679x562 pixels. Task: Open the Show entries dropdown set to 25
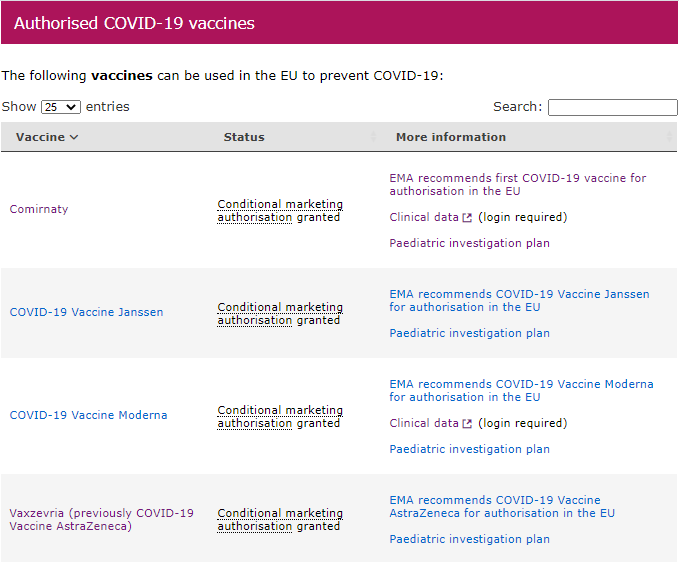(x=61, y=107)
